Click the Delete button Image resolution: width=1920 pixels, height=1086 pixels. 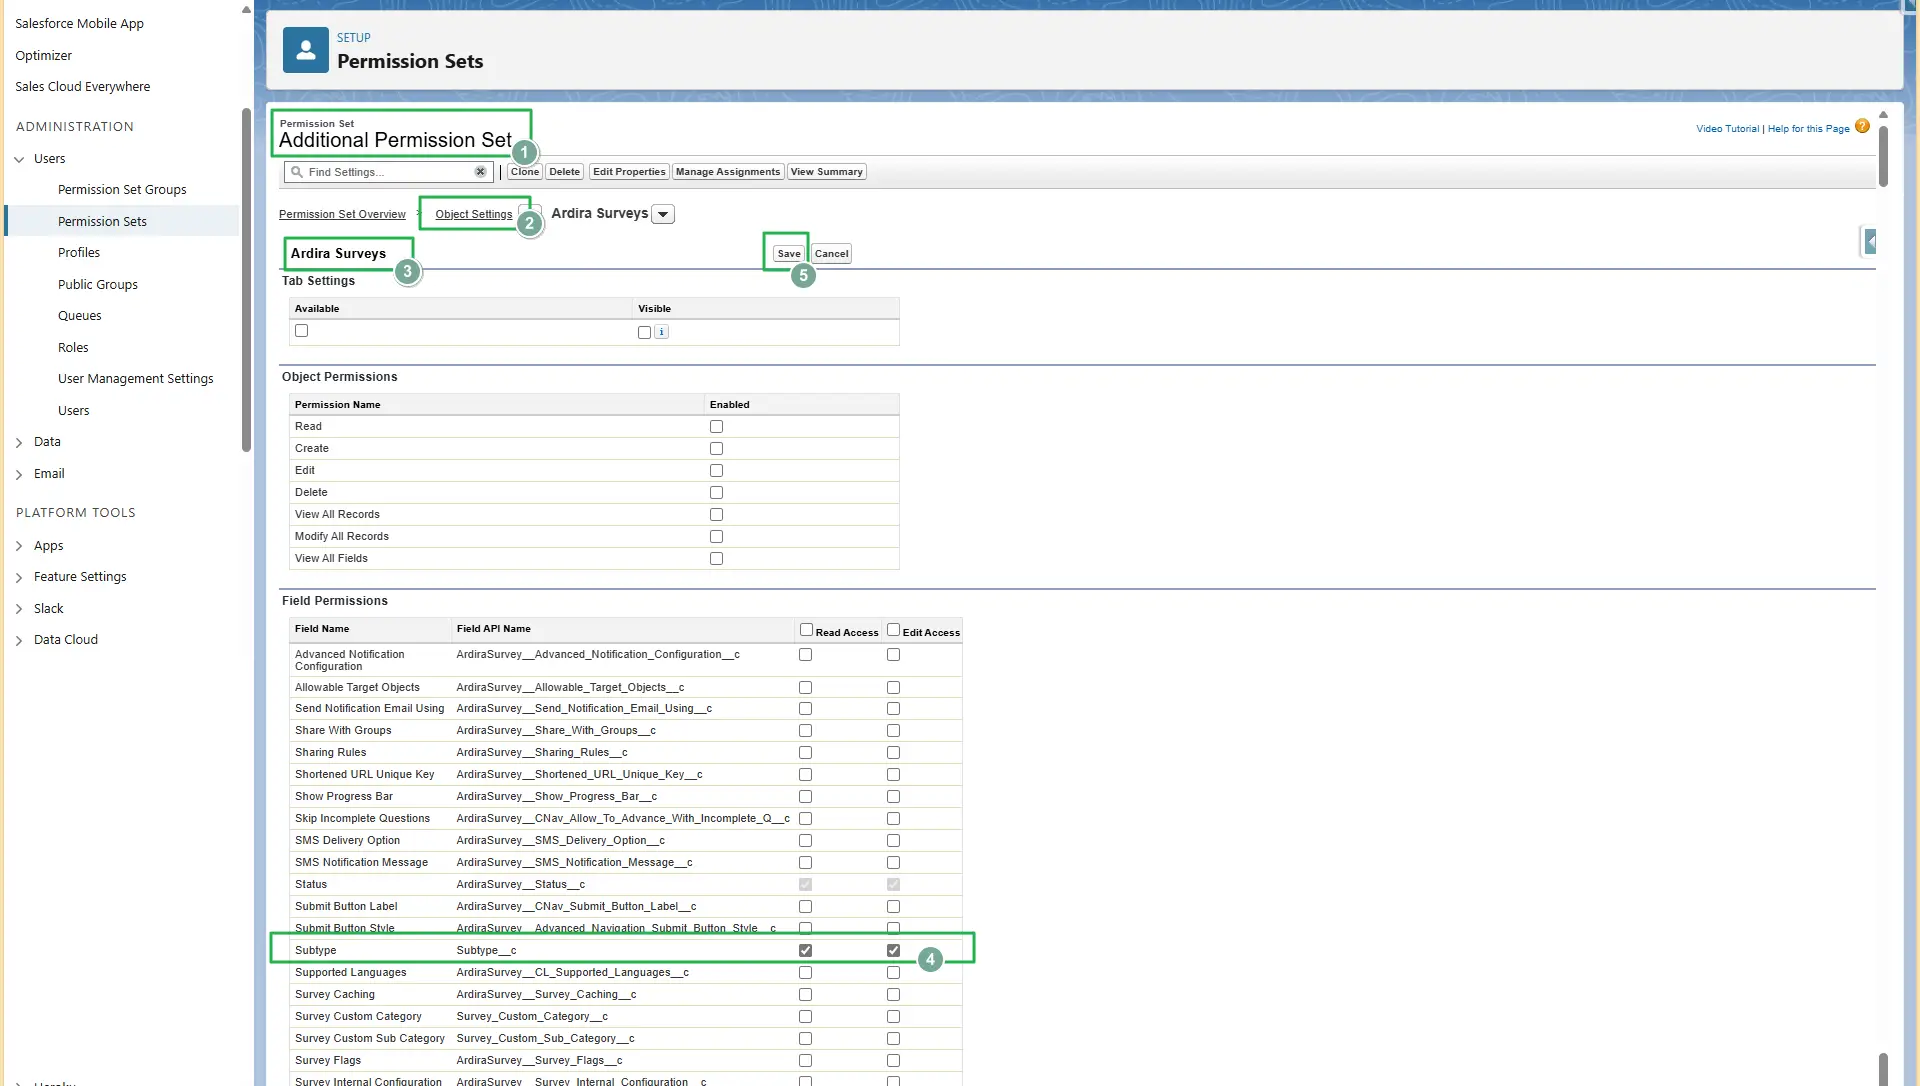point(565,172)
